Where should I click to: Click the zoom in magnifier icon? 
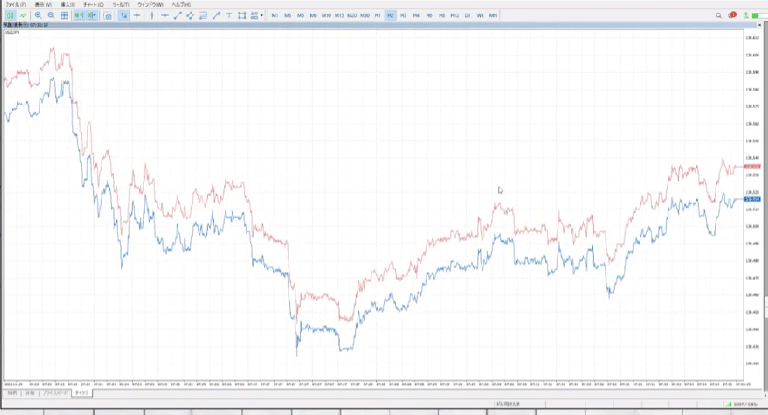click(x=38, y=16)
